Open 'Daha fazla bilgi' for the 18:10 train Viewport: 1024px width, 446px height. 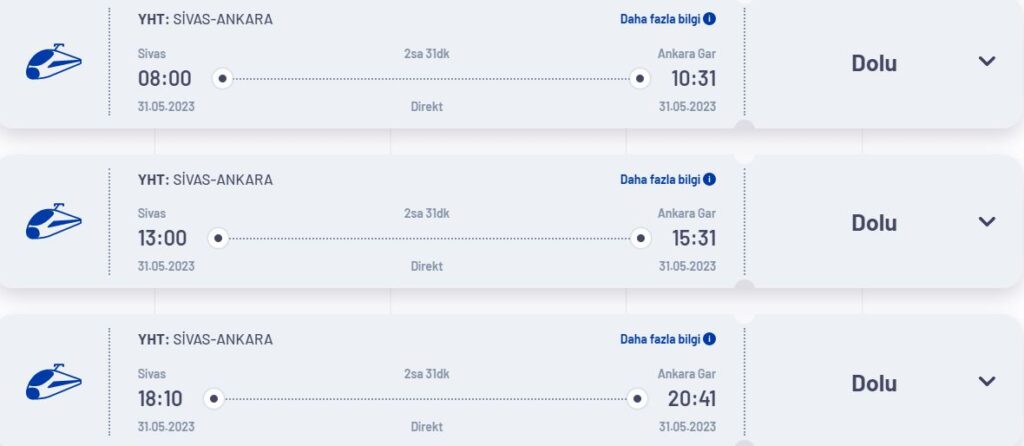(660, 339)
